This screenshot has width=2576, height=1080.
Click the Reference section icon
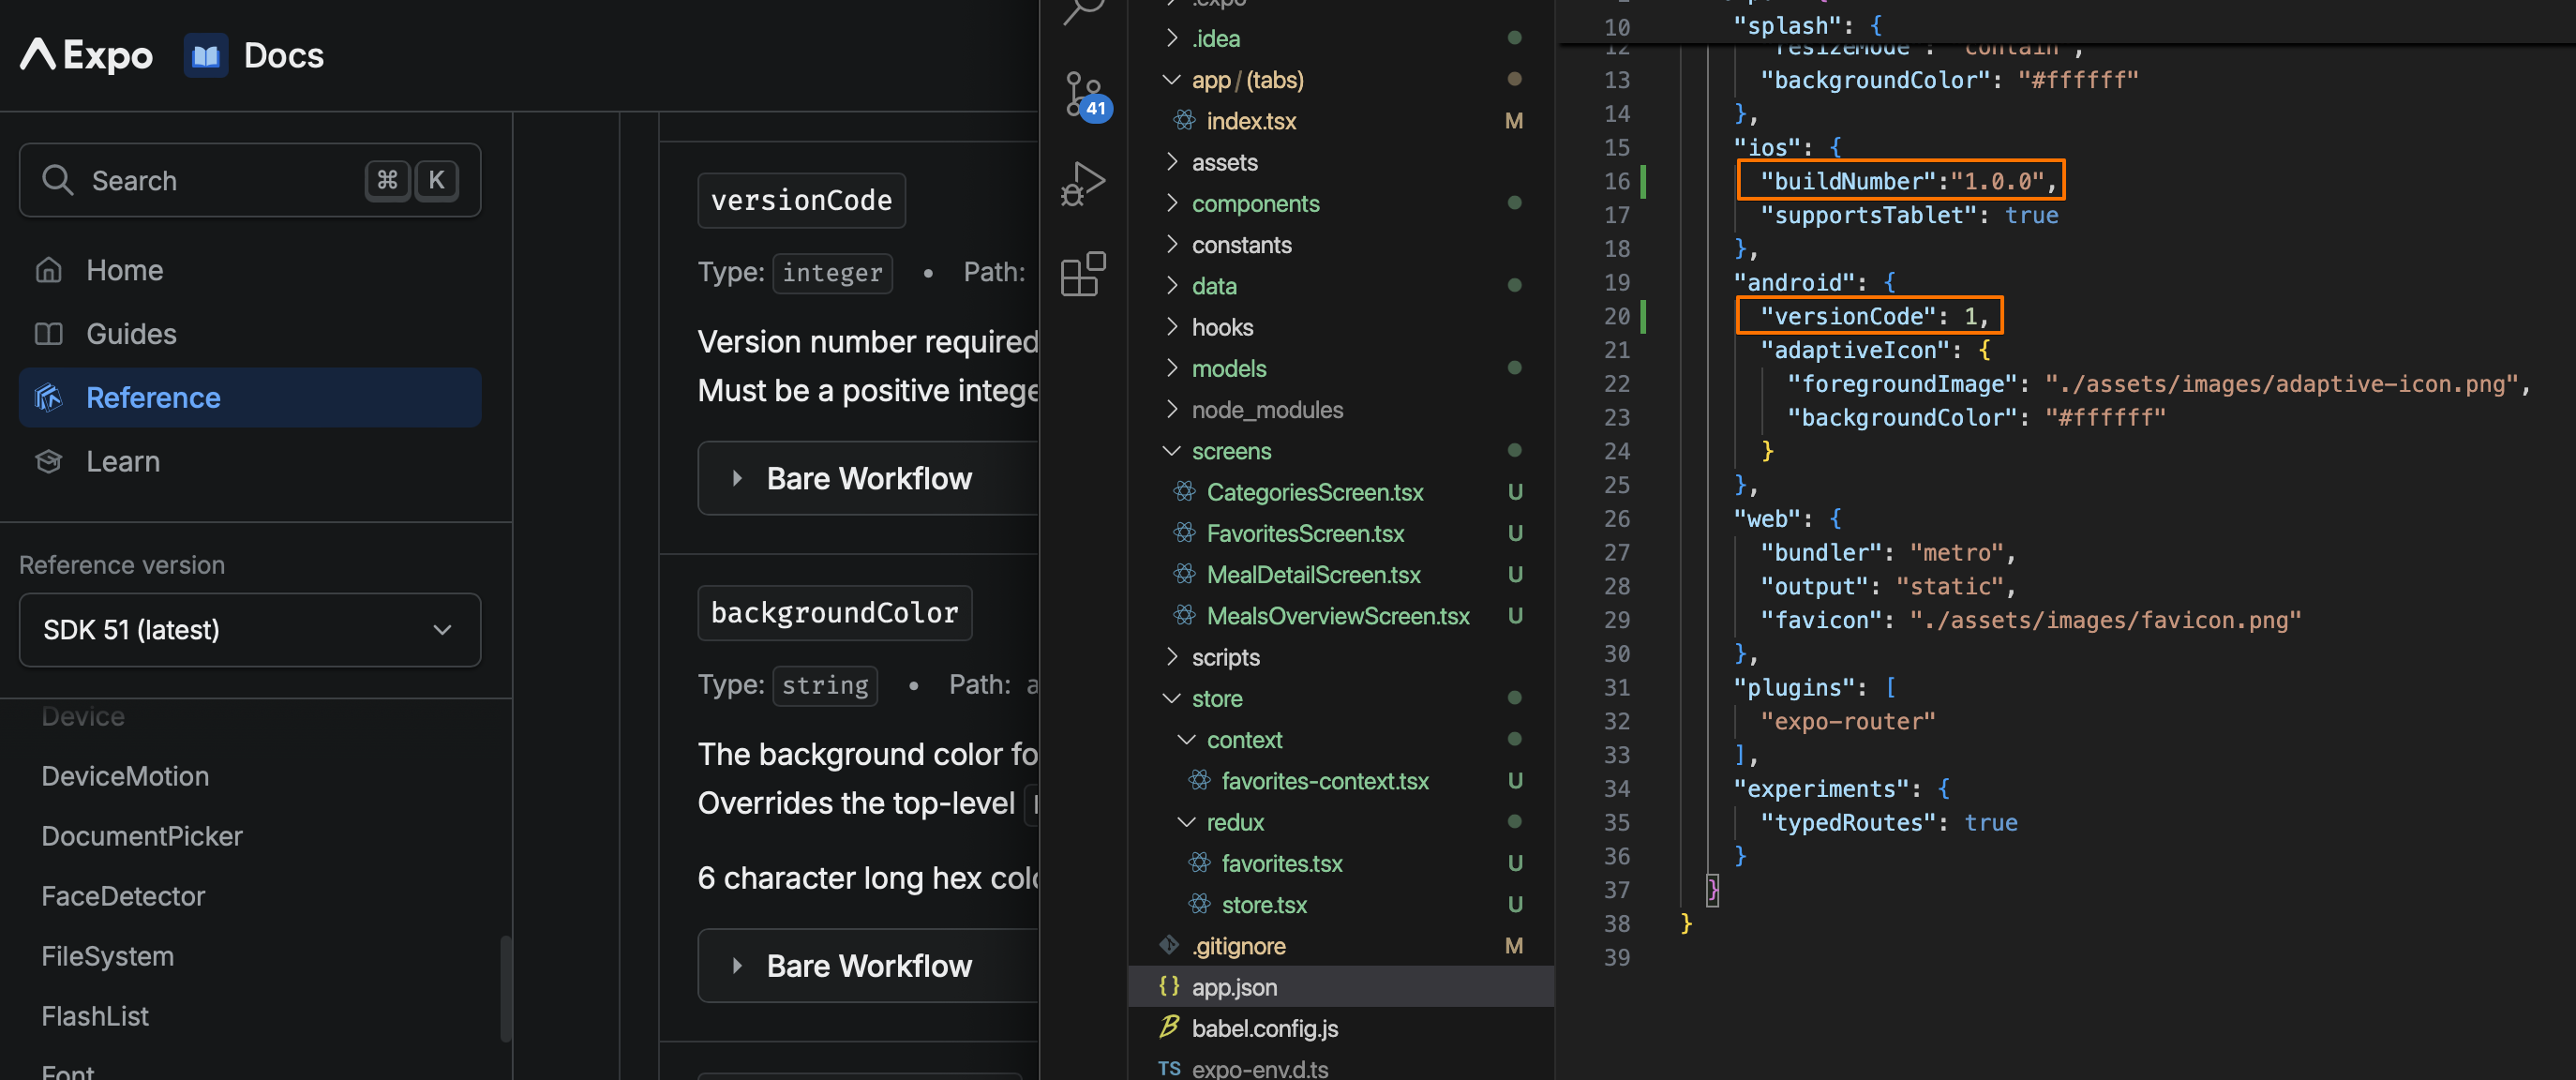(49, 398)
